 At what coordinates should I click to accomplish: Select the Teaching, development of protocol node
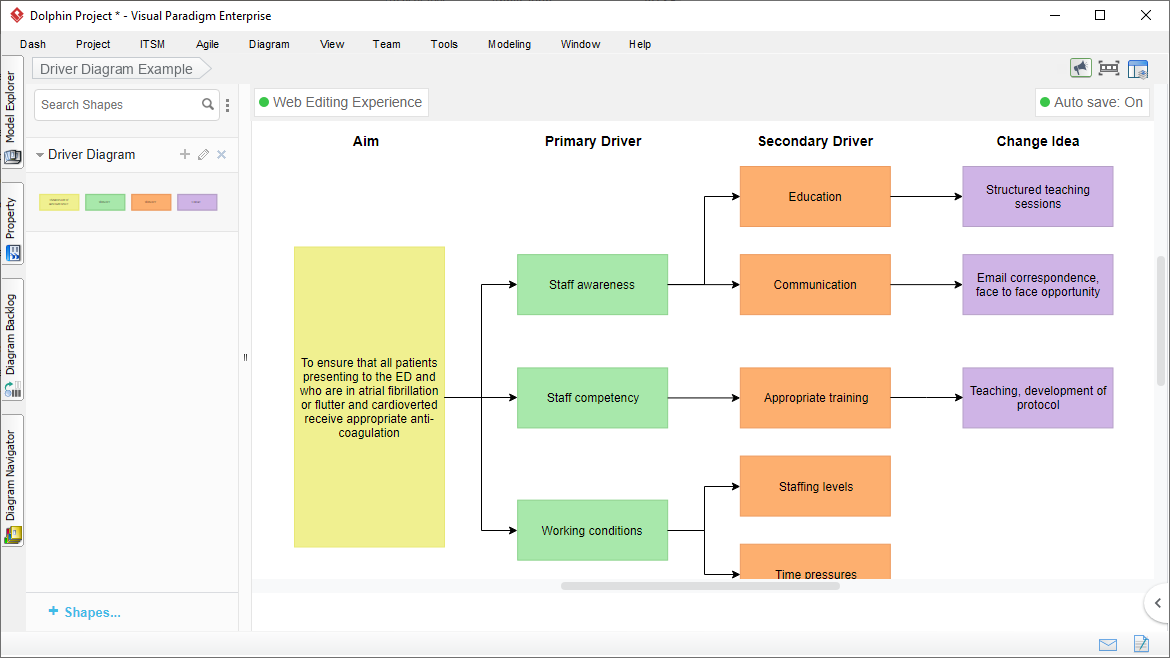click(x=1038, y=398)
